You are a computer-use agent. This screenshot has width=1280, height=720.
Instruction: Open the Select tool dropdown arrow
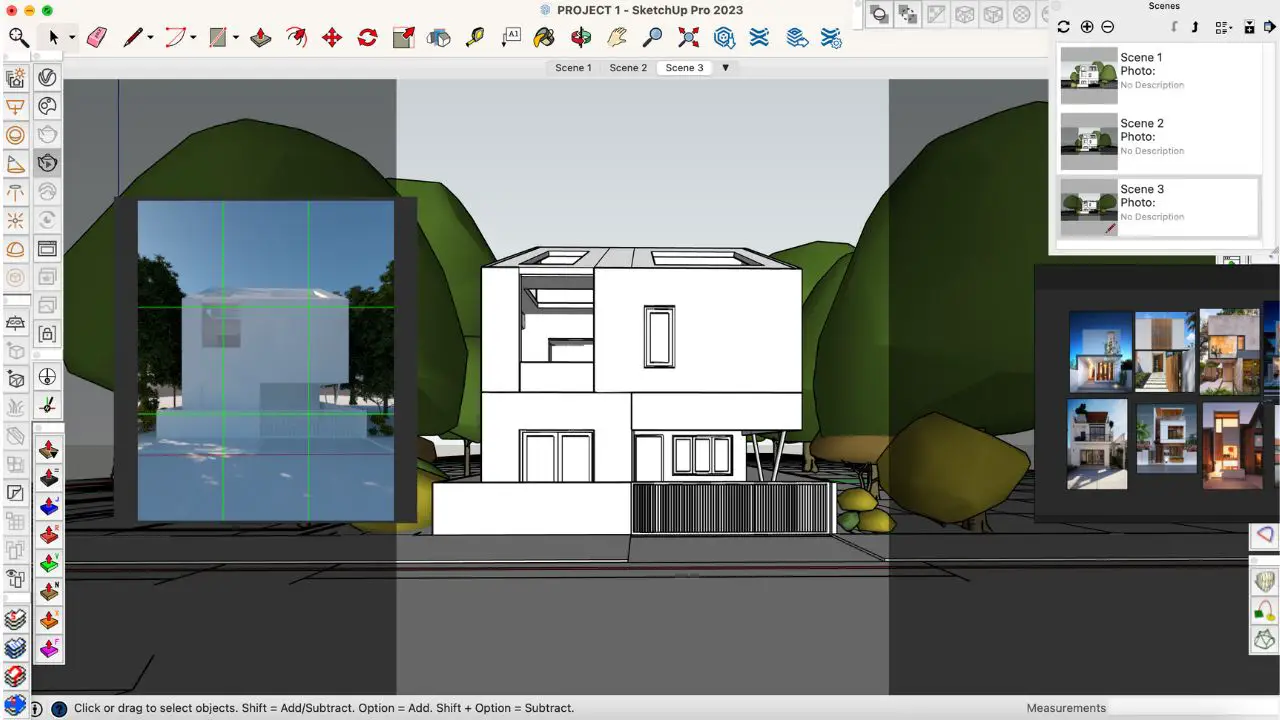(72, 39)
